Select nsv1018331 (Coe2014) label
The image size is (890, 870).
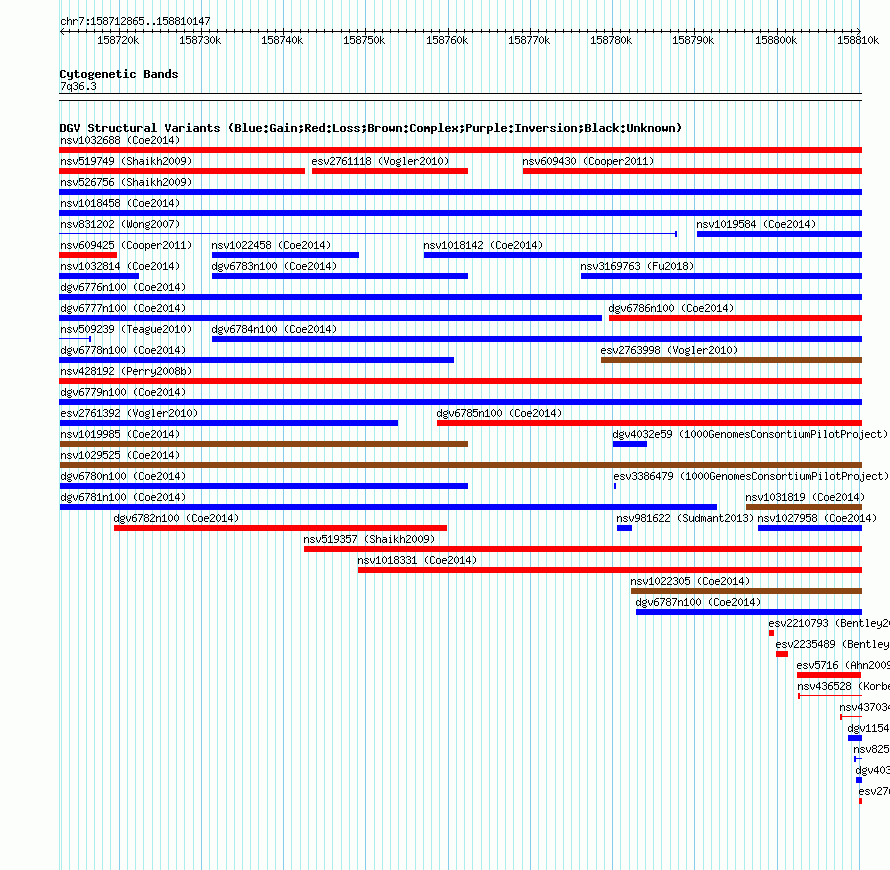(417, 560)
